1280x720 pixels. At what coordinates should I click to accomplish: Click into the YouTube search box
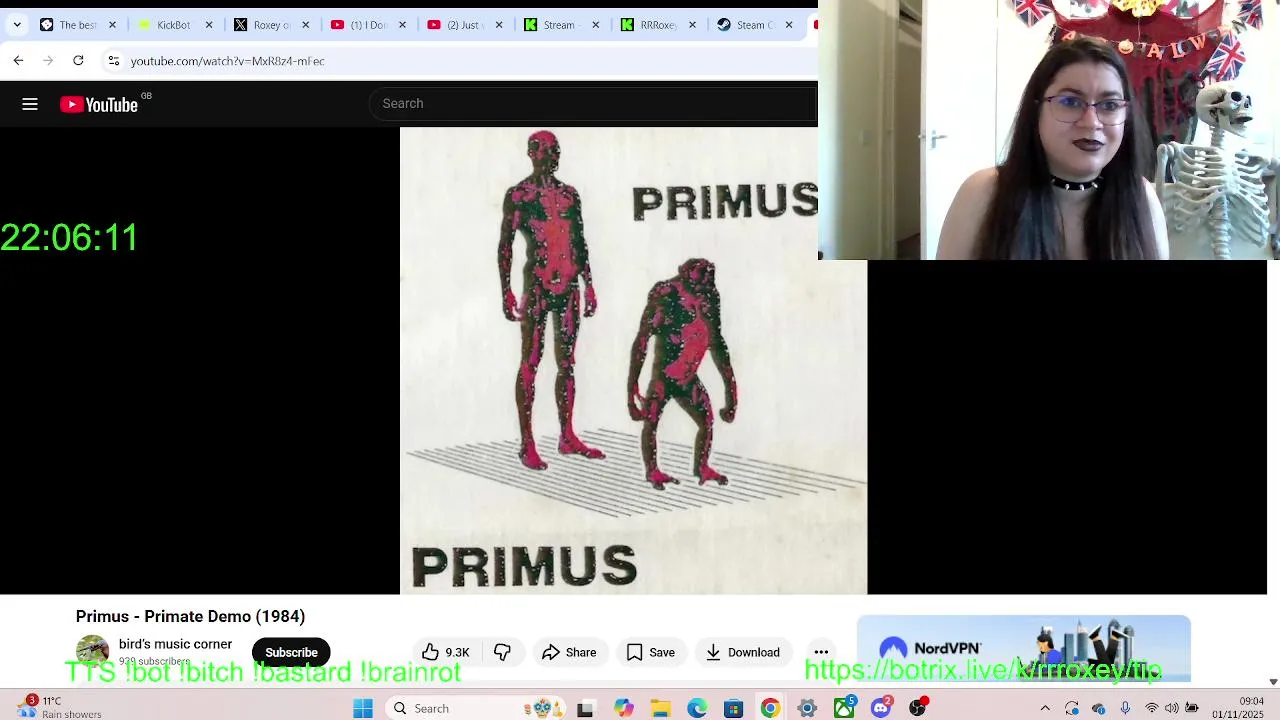pos(595,104)
